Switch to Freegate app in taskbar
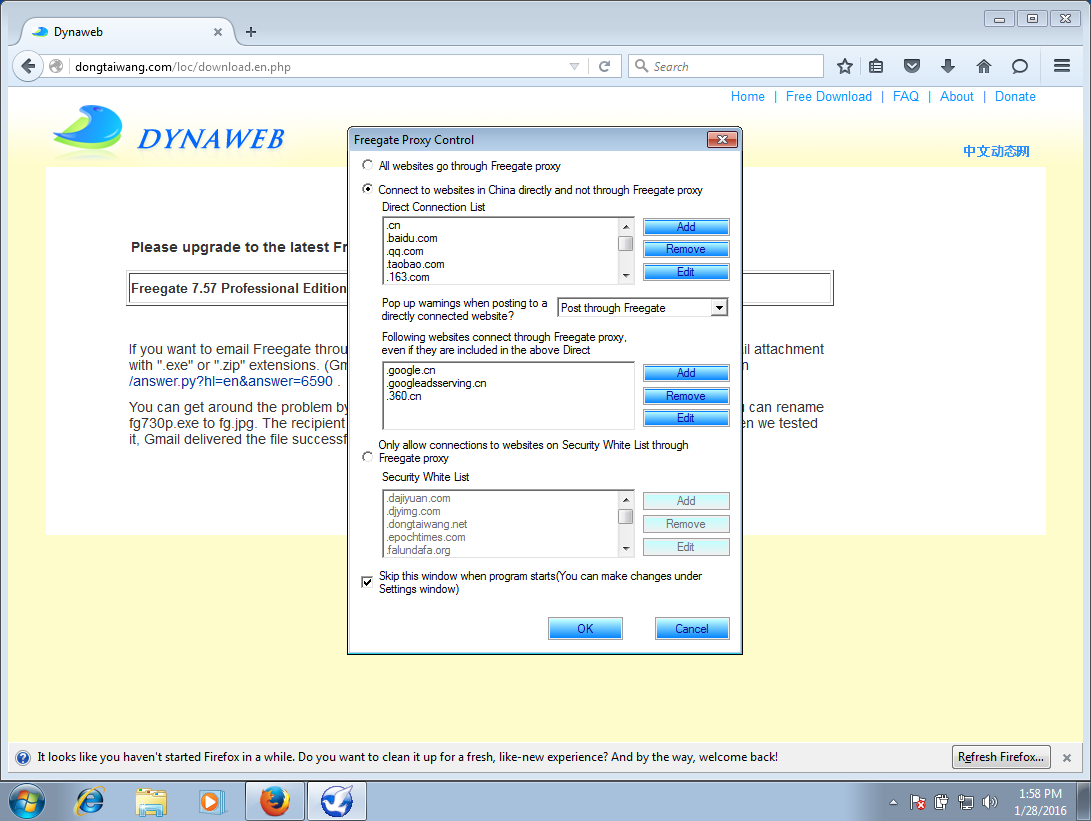 tap(337, 802)
